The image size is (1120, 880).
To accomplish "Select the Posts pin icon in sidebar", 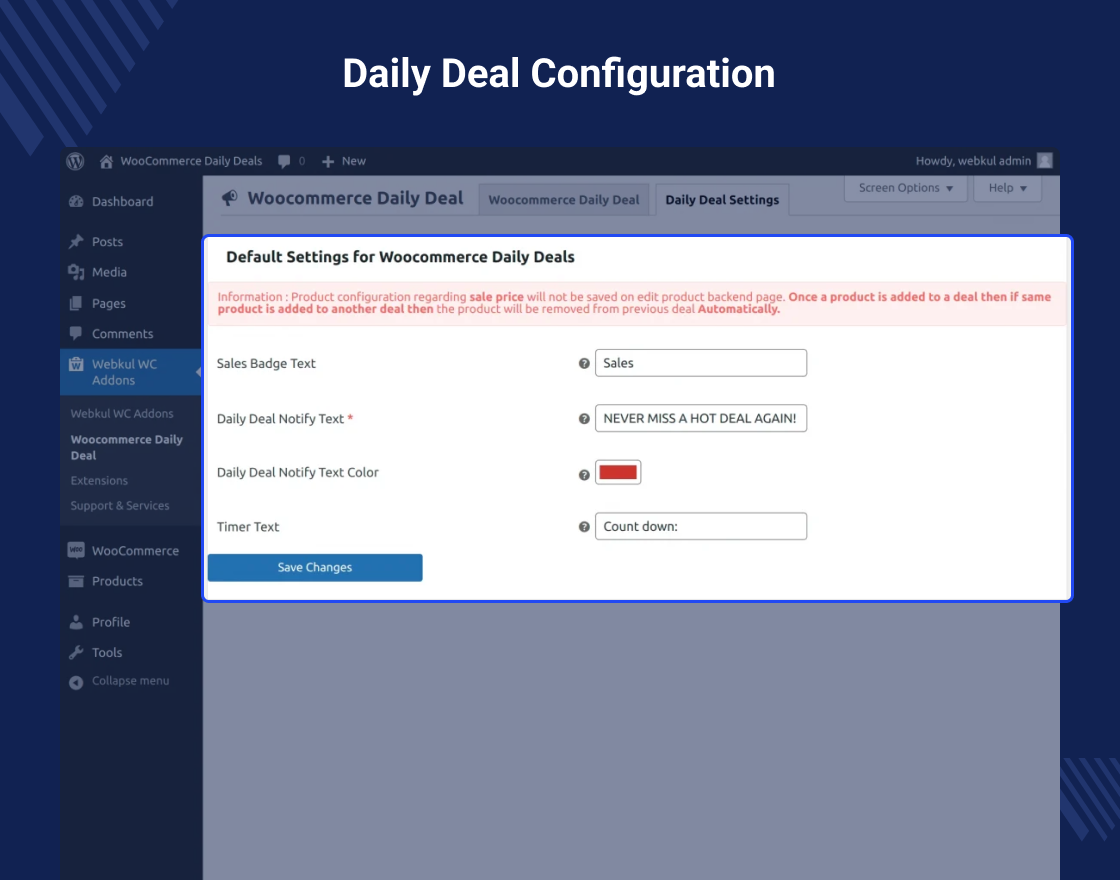I will [x=76, y=241].
